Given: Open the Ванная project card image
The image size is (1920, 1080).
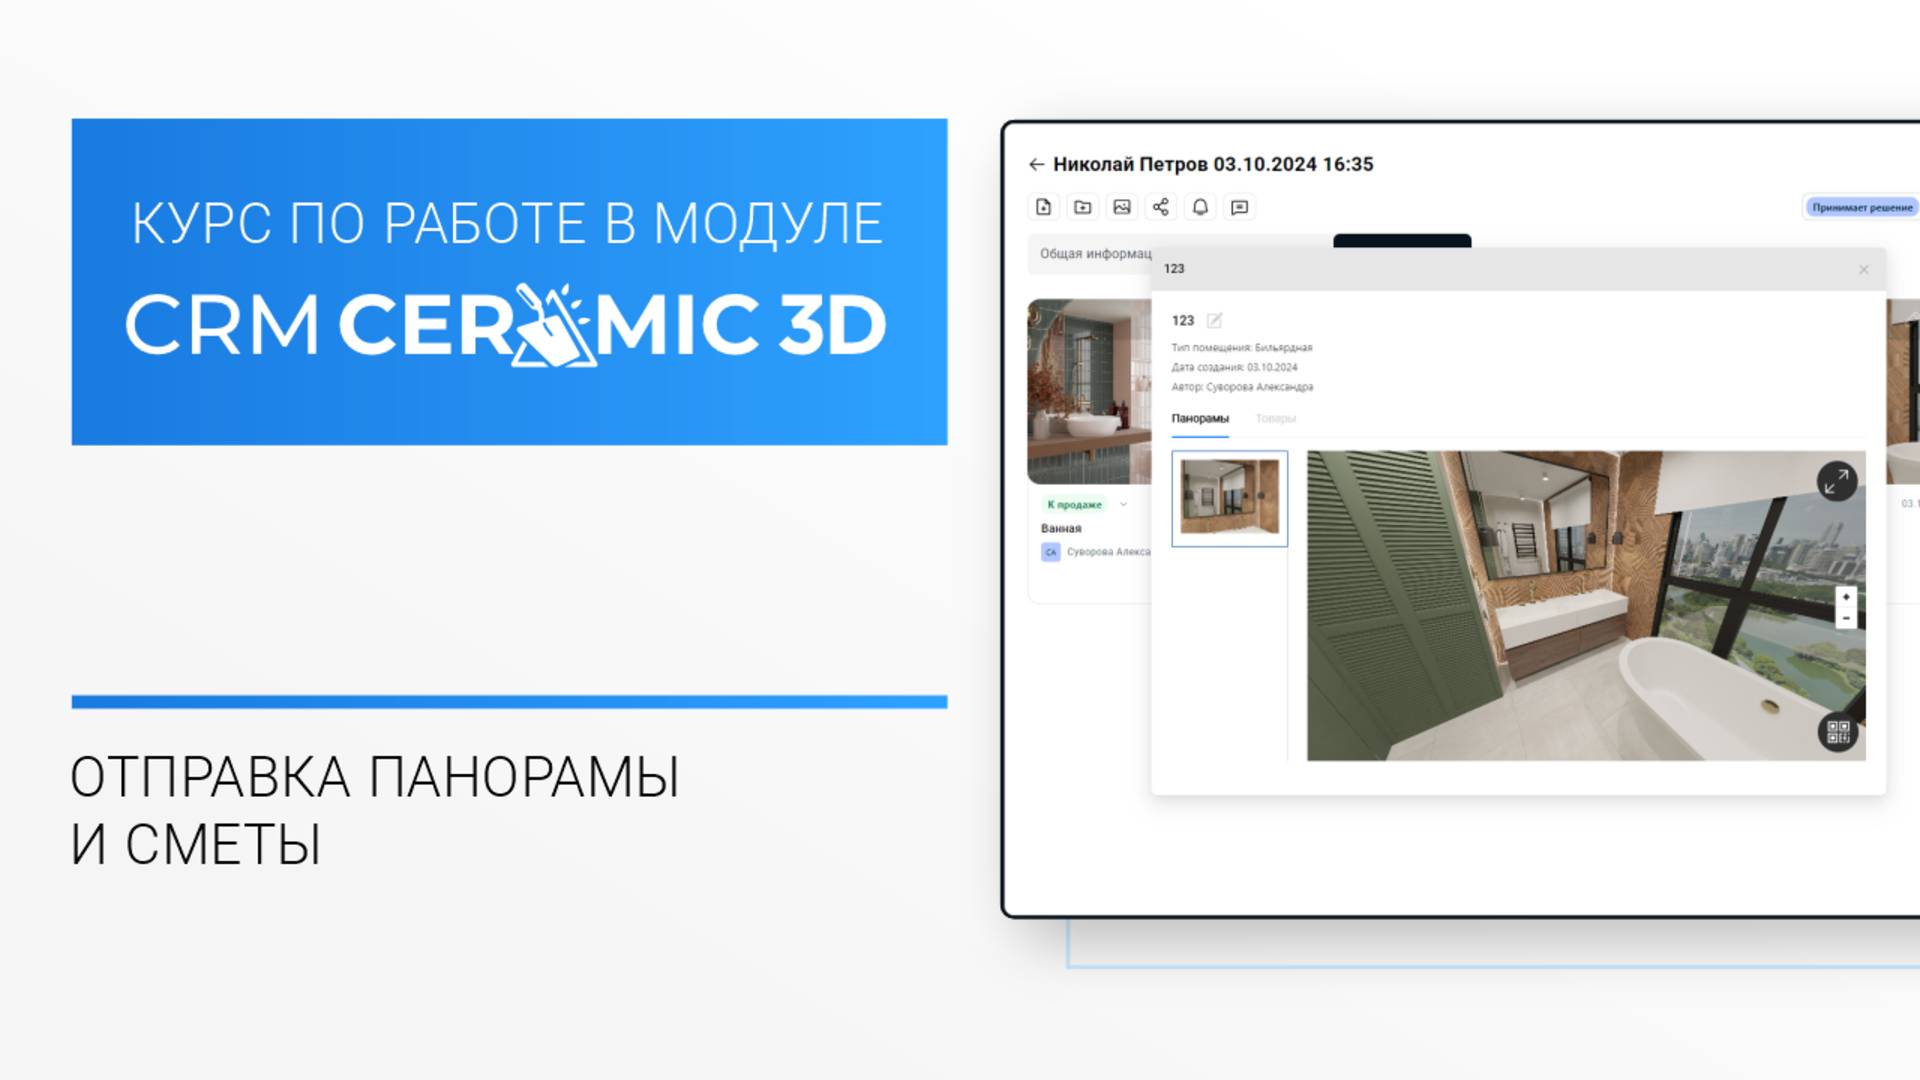Looking at the screenshot, I should [x=1089, y=391].
